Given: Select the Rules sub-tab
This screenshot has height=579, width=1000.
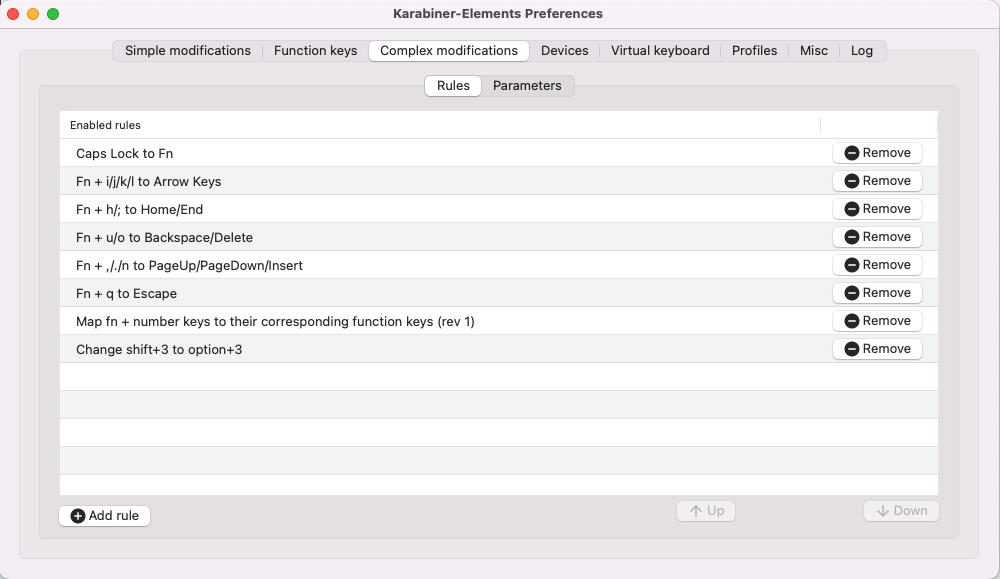Looking at the screenshot, I should coord(453,85).
